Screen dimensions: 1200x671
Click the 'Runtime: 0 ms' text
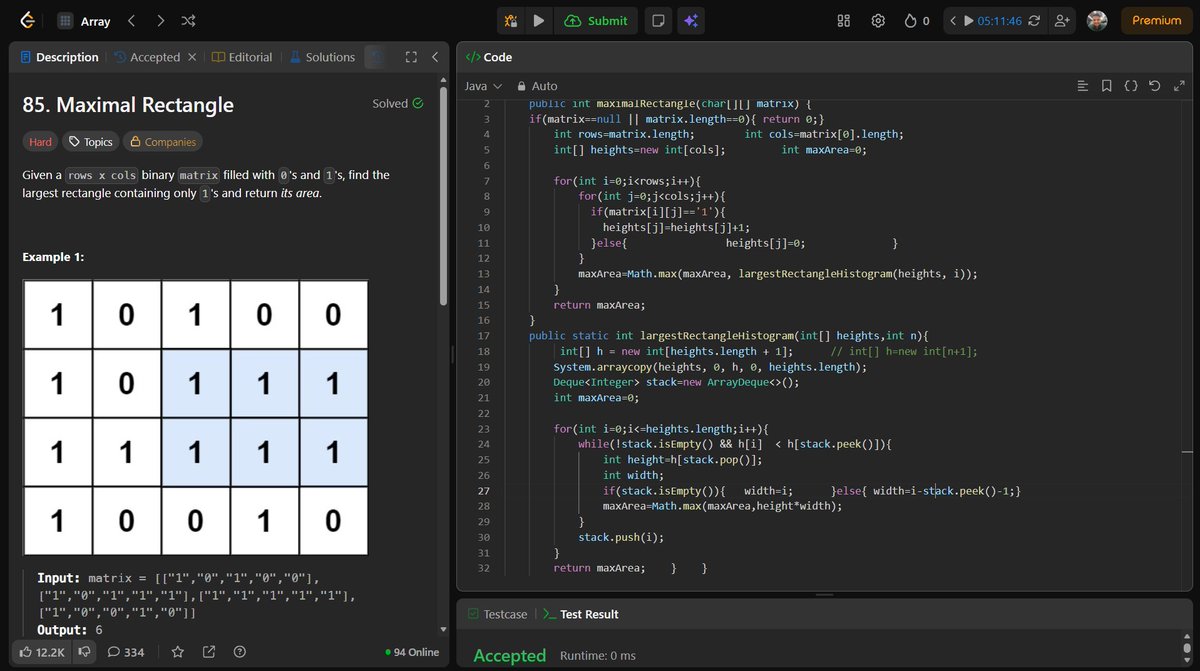pyautogui.click(x=598, y=656)
